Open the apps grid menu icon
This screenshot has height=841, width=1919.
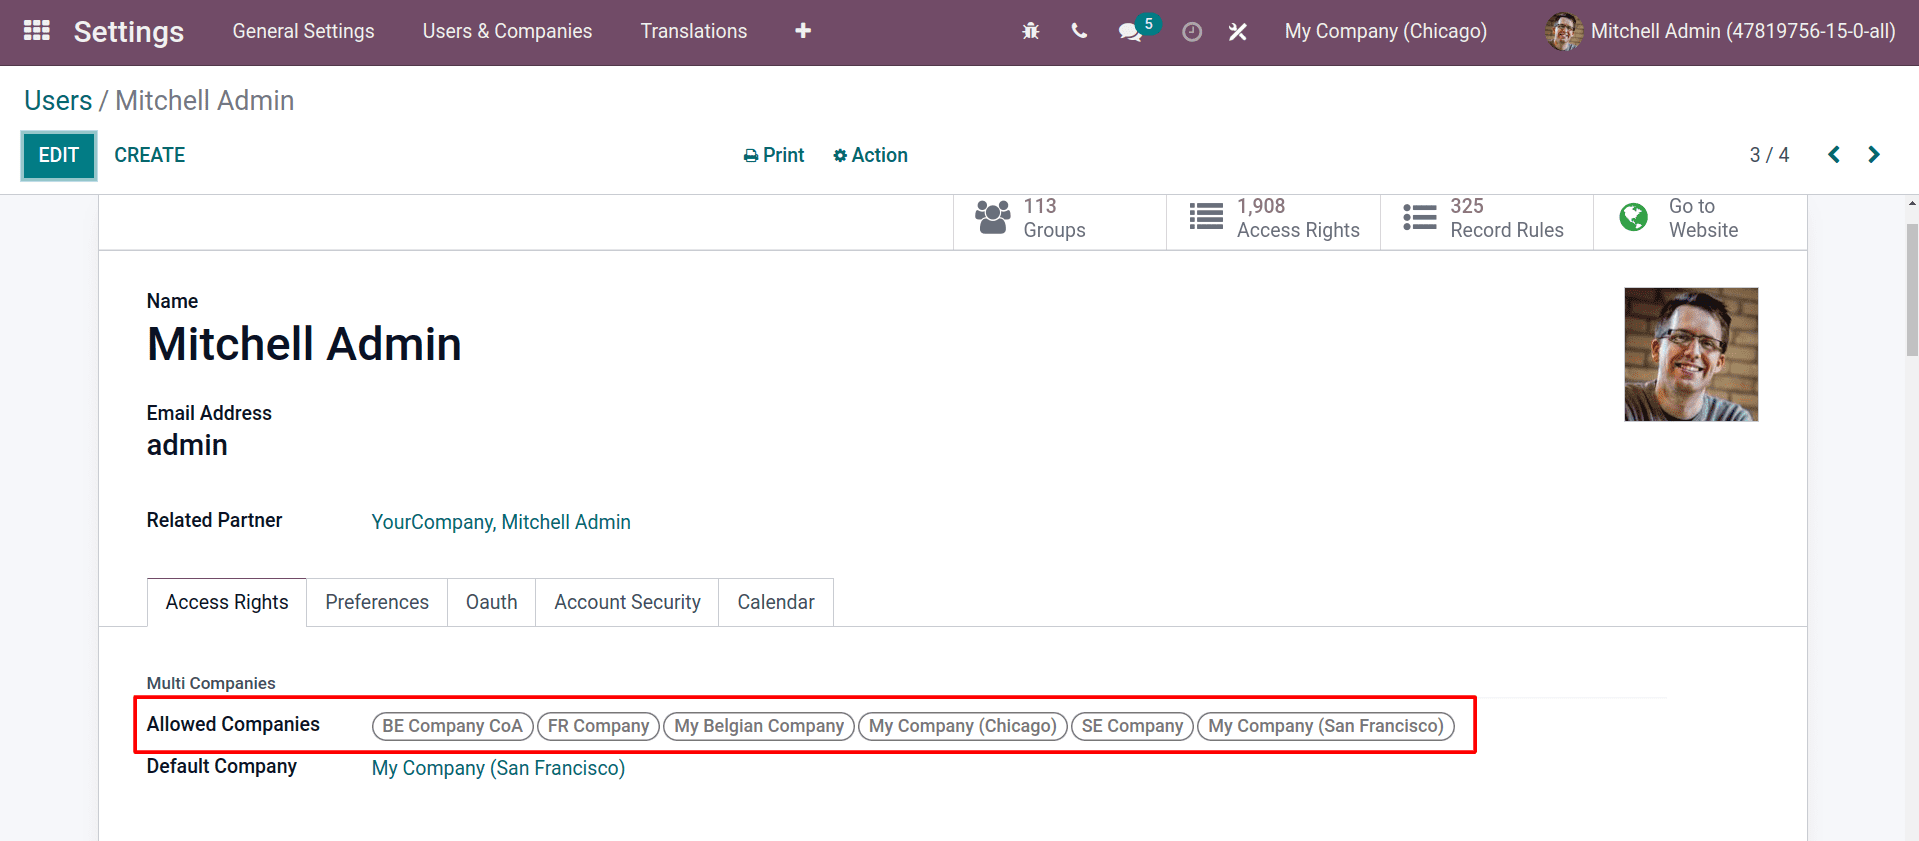tap(37, 31)
